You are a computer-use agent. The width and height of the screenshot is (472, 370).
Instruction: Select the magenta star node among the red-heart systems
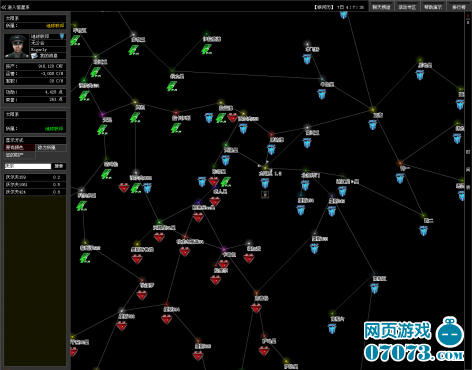coord(224,249)
